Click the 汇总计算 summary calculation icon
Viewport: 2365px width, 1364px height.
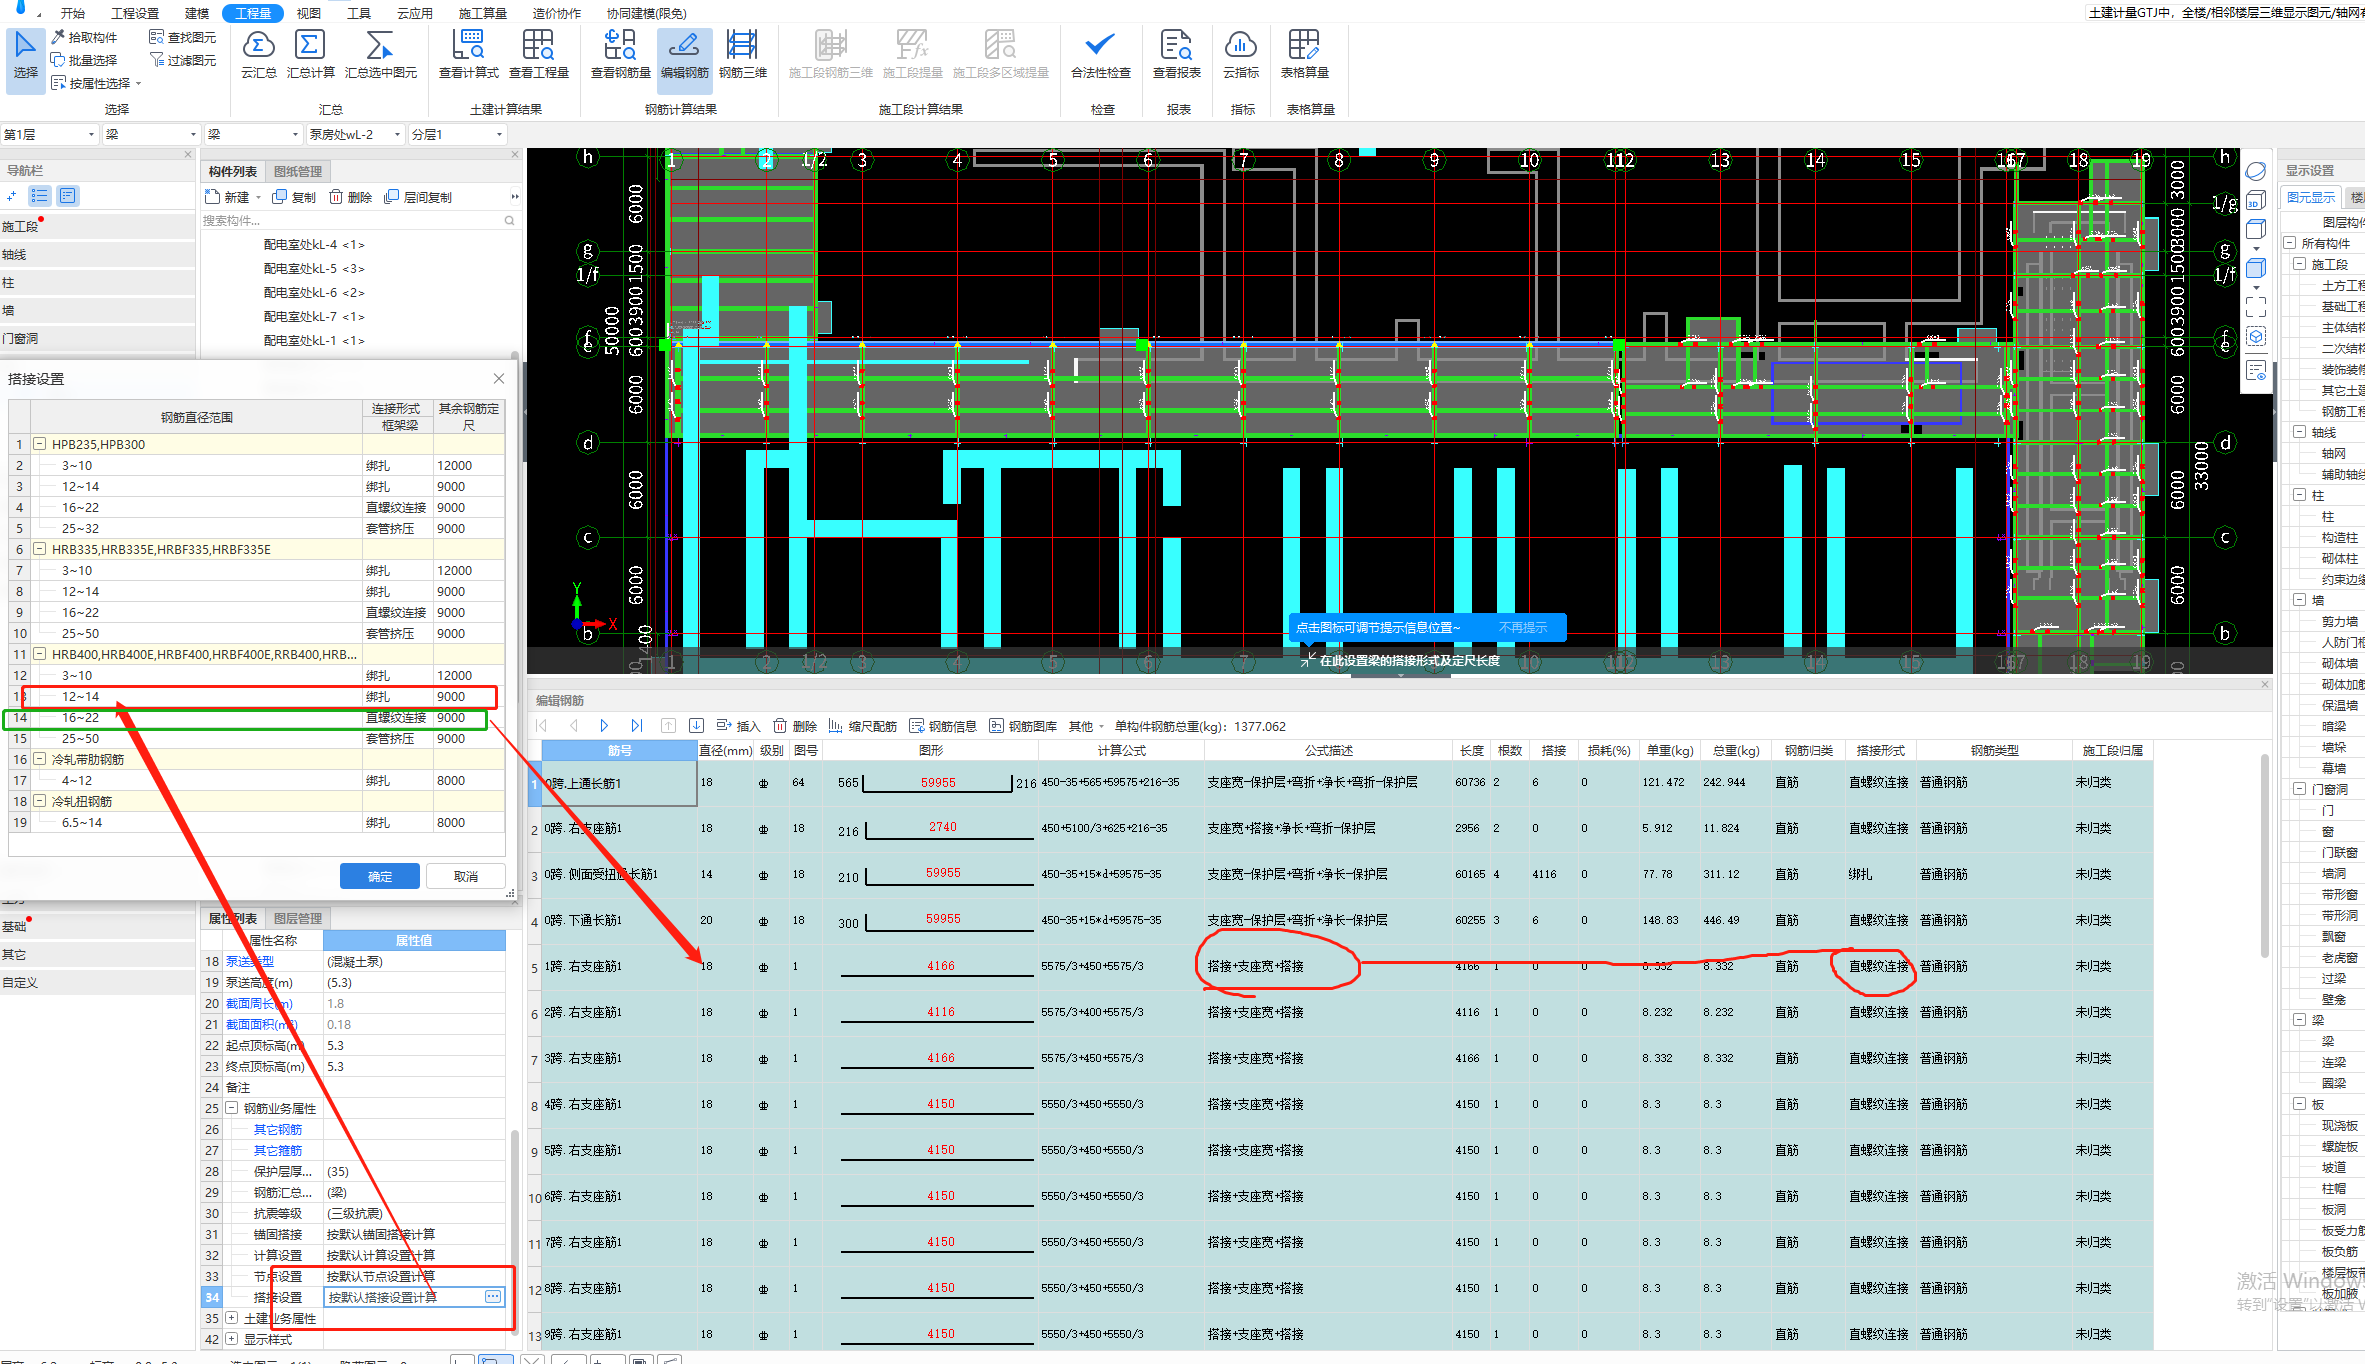coord(310,55)
